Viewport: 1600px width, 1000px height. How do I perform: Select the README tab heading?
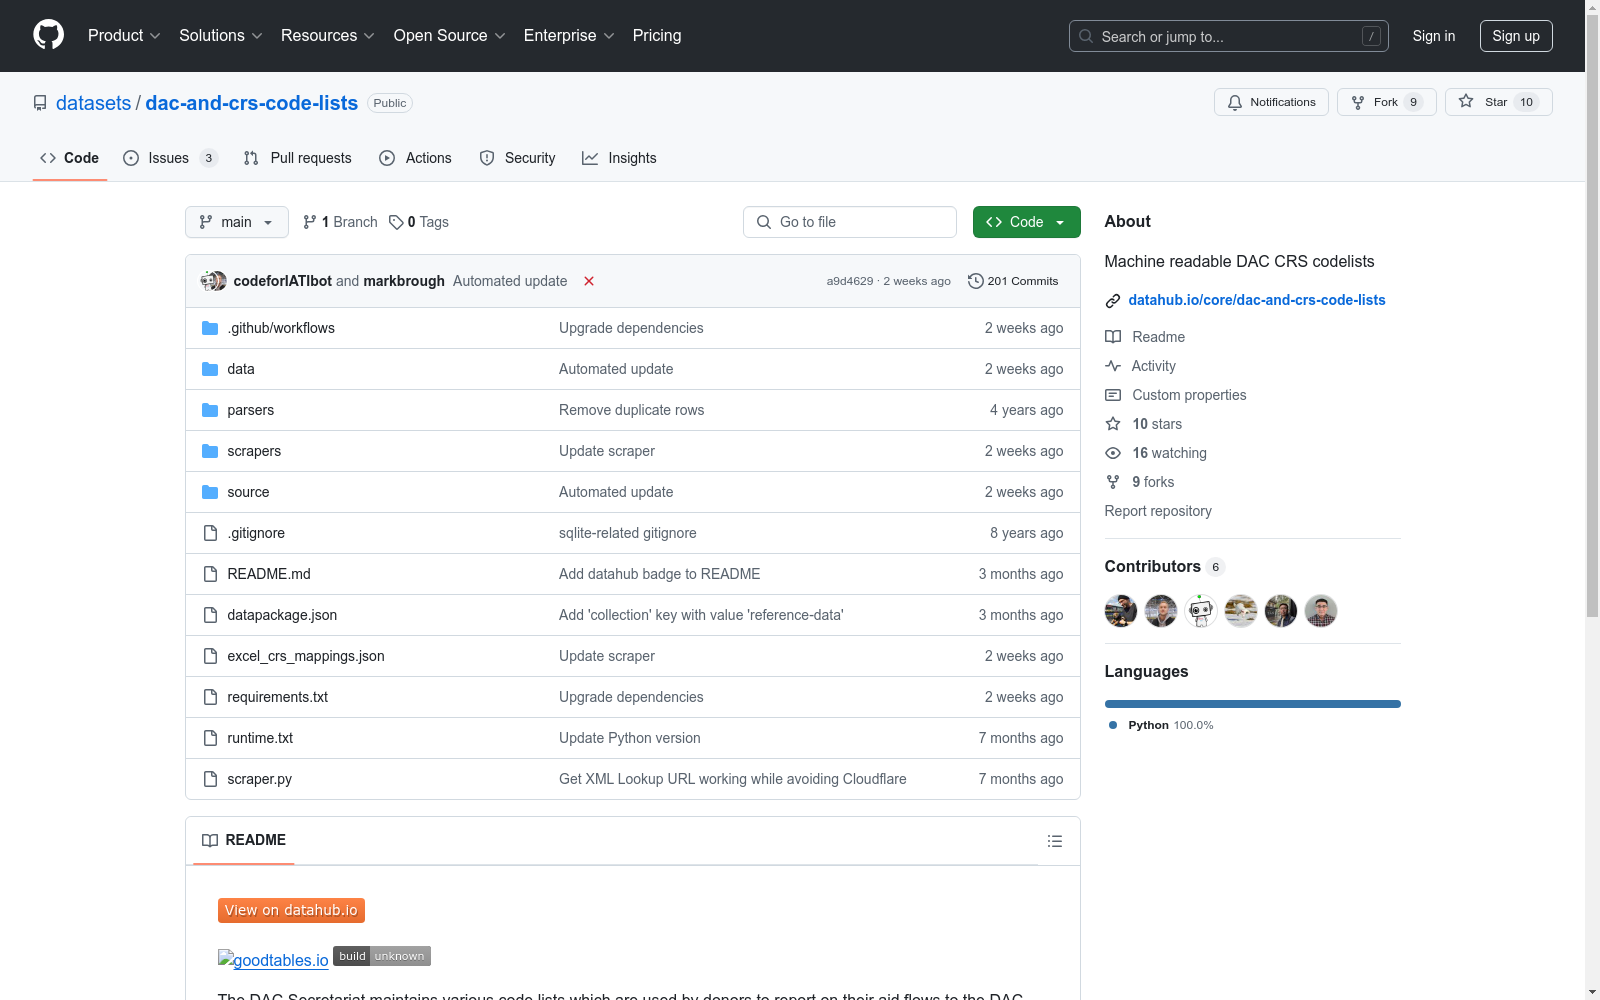click(244, 840)
